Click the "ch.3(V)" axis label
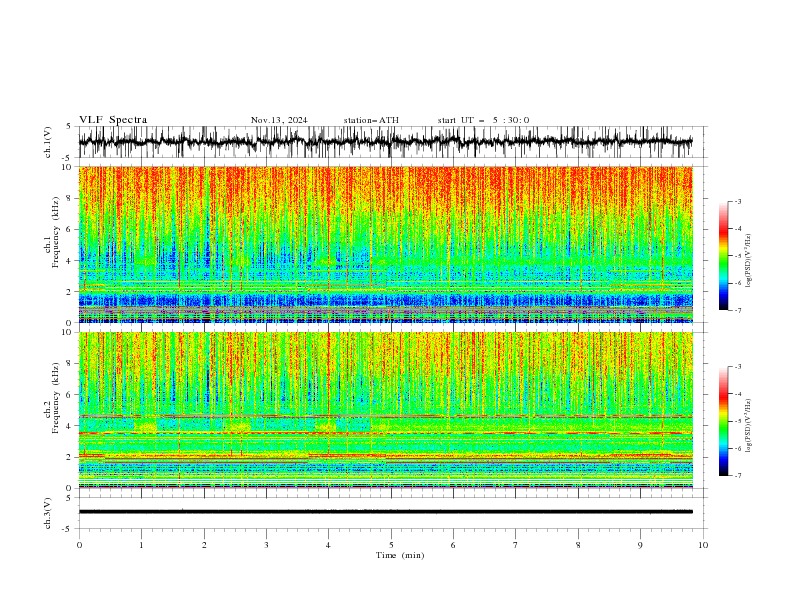This screenshot has height=612, width=792. pos(48,513)
